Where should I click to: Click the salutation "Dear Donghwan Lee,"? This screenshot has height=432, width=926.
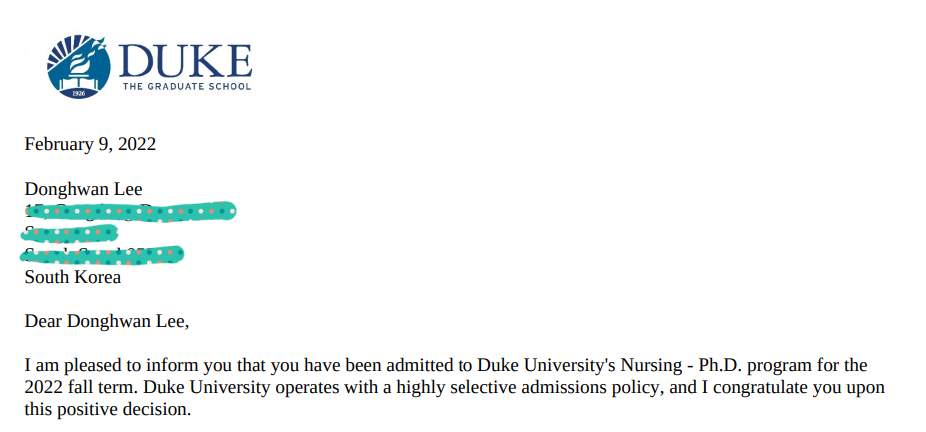coord(107,322)
